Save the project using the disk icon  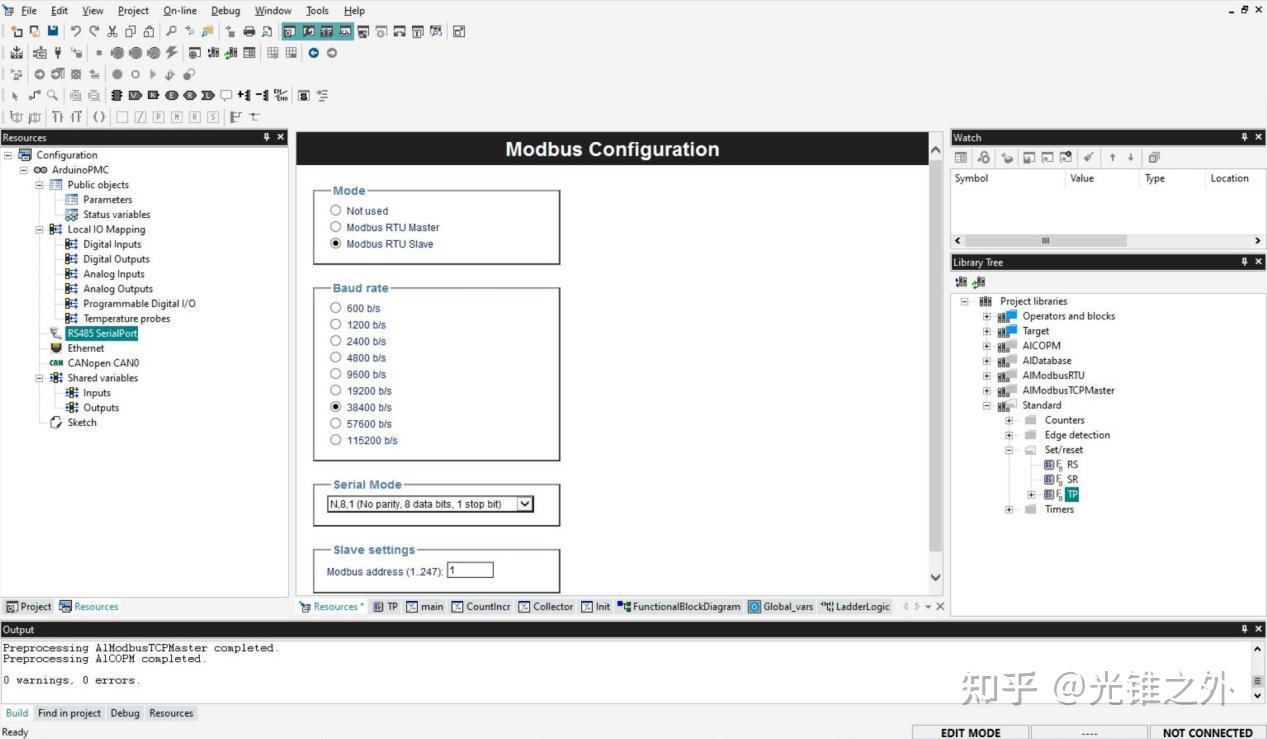tap(52, 31)
